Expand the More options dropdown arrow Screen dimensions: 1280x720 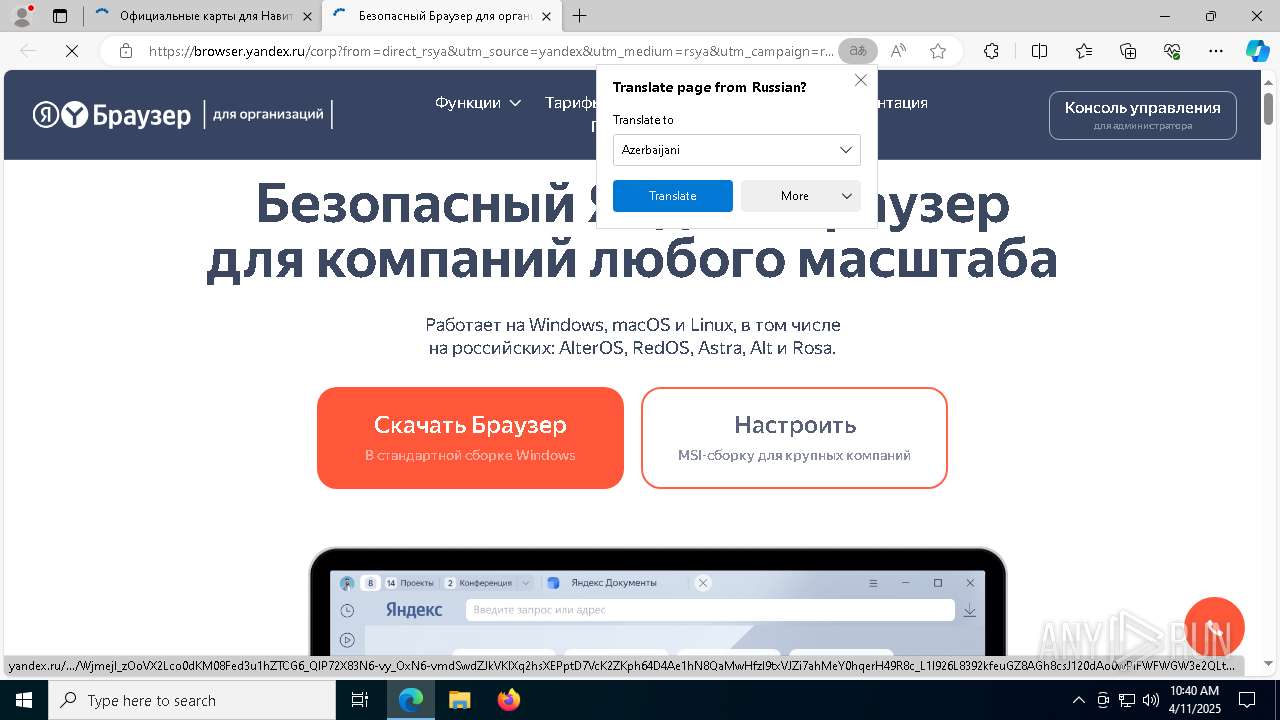click(x=847, y=196)
